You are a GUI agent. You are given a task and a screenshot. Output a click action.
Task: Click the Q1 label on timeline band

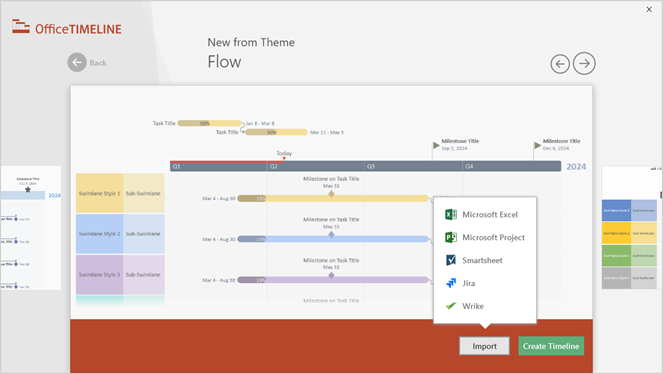pyautogui.click(x=176, y=167)
